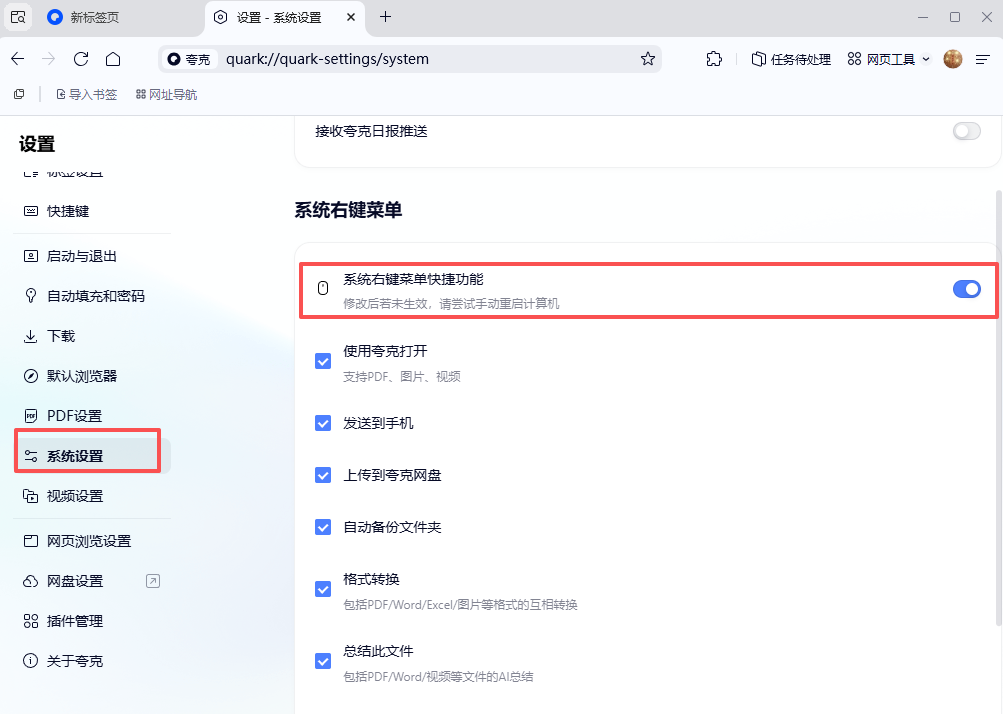Click the 夸克 site badge in address bar
The width and height of the screenshot is (1003, 714).
pos(189,59)
